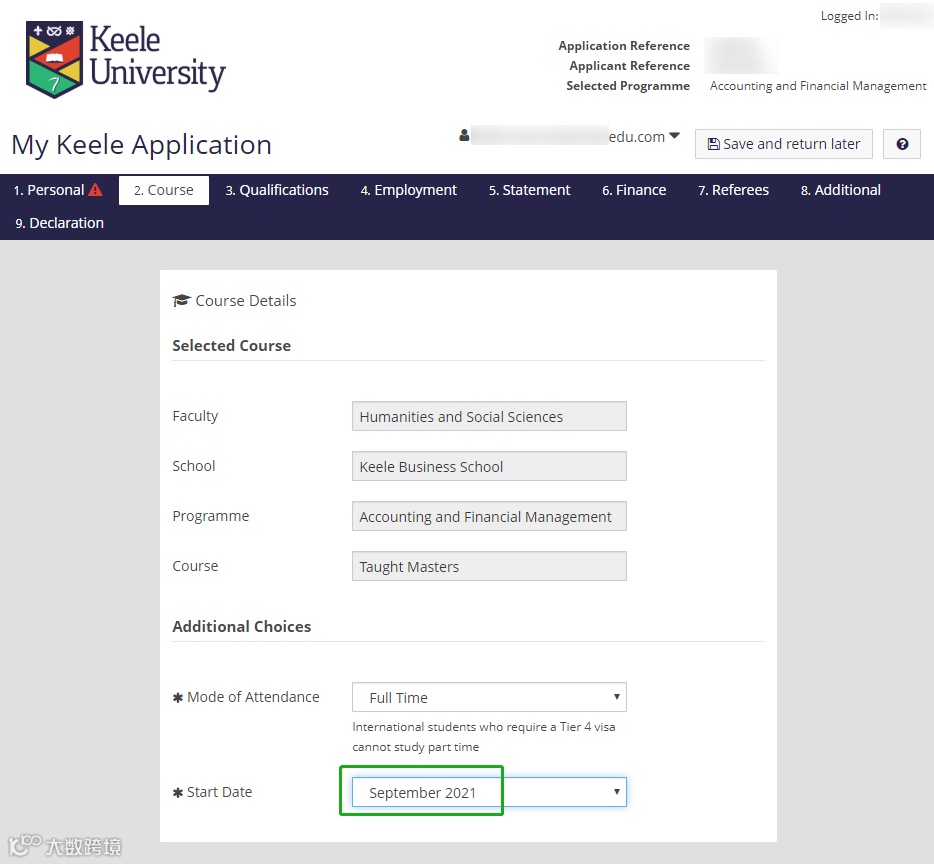This screenshot has width=934, height=864.
Task: Click the help question mark icon
Action: point(902,144)
